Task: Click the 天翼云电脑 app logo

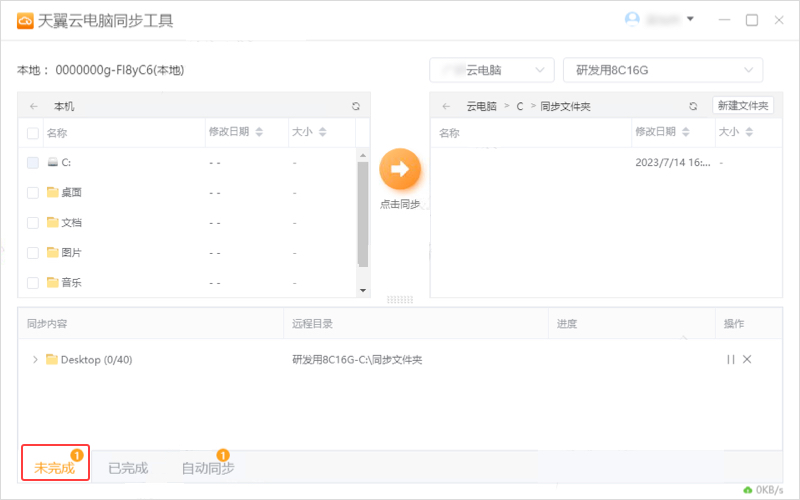Action: coord(25,20)
